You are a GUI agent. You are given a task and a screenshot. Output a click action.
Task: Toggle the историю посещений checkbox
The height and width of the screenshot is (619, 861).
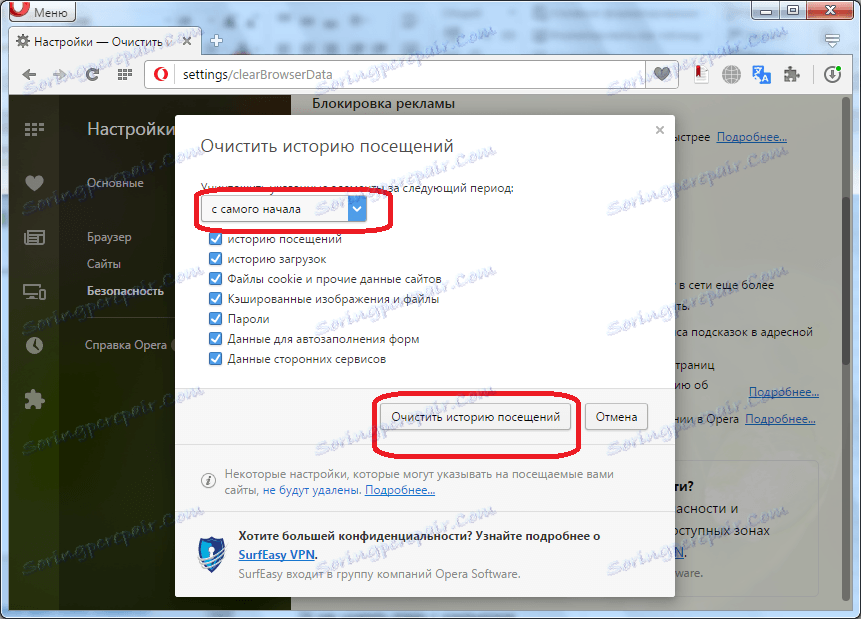point(215,239)
